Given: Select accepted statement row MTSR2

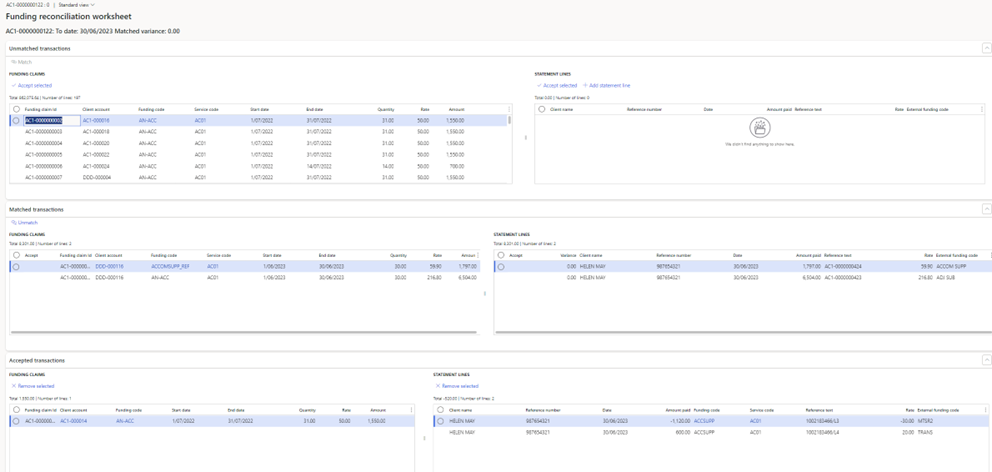Looking at the screenshot, I should pyautogui.click(x=440, y=421).
